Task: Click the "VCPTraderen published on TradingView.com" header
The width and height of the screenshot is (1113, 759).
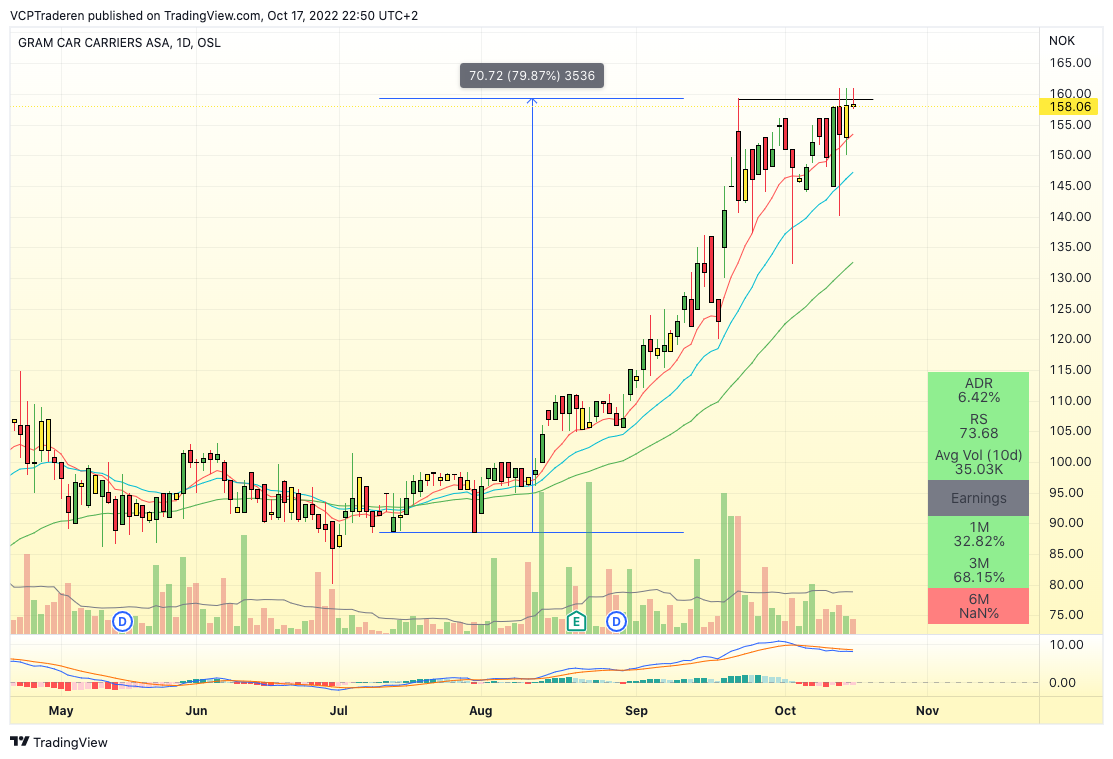Action: [x=136, y=16]
